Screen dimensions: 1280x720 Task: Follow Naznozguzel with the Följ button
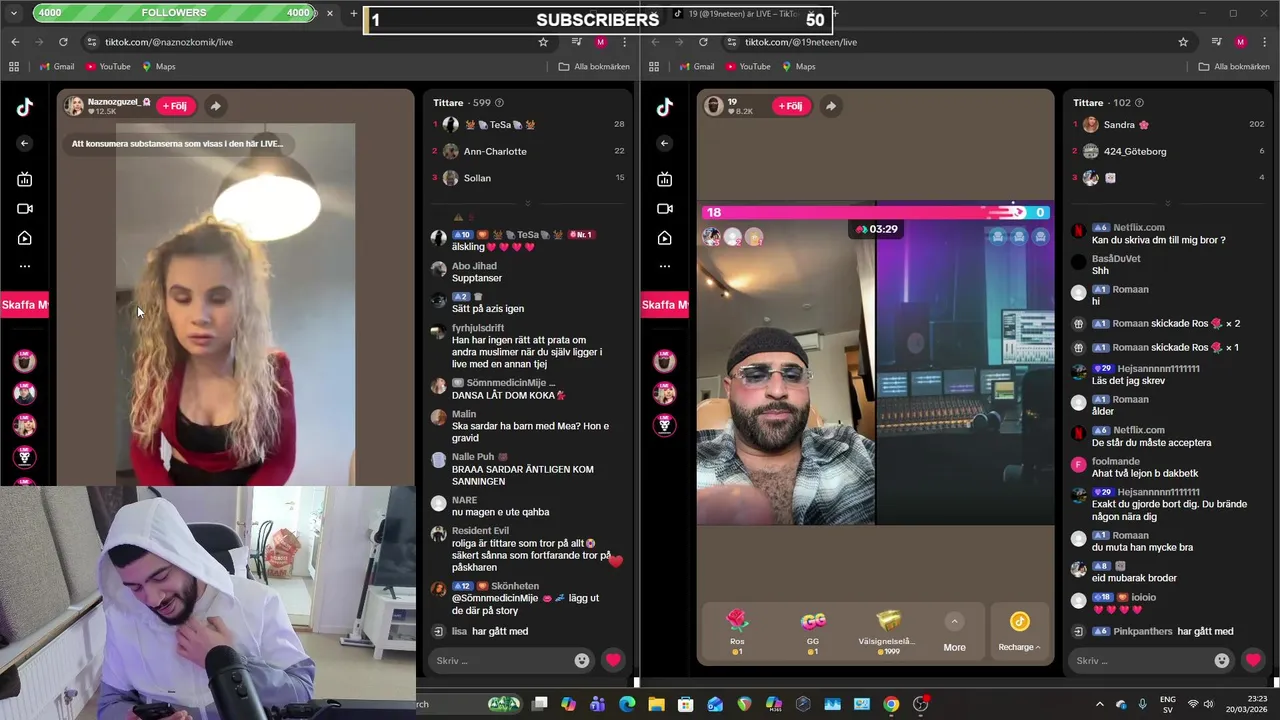(x=175, y=106)
